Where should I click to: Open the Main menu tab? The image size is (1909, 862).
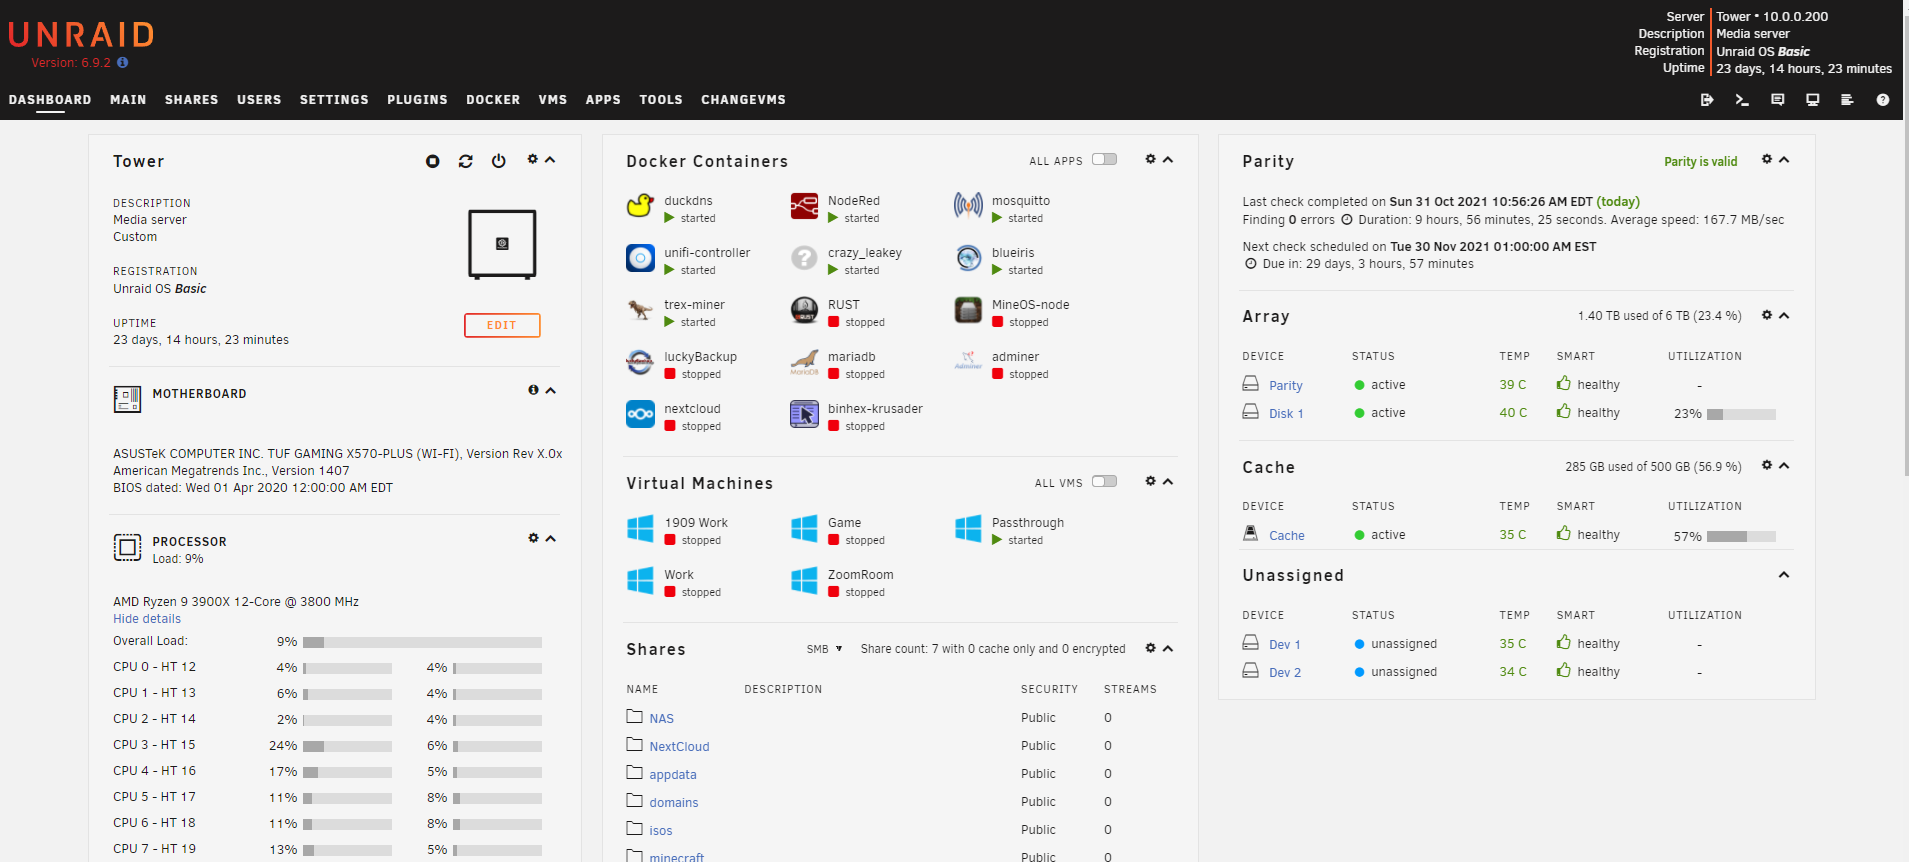click(128, 100)
